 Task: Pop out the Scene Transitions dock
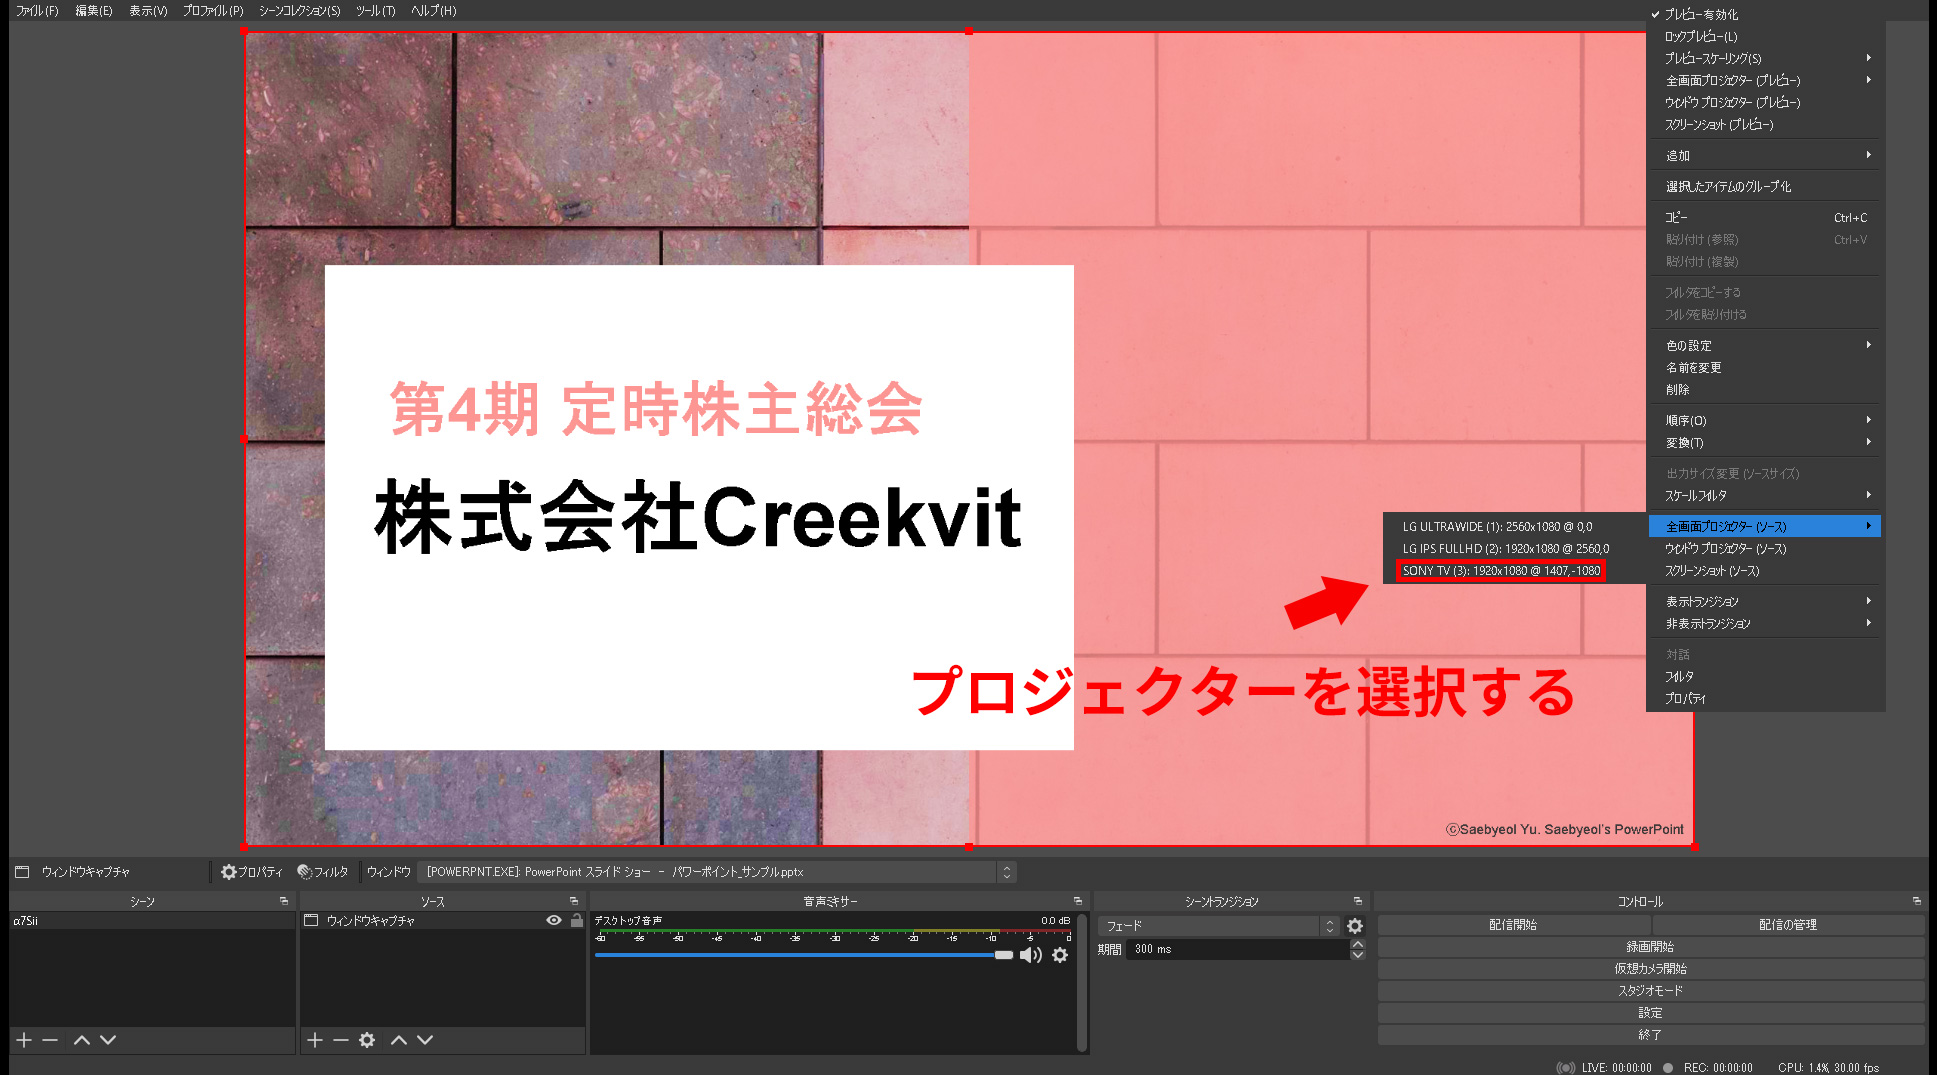(x=1358, y=901)
